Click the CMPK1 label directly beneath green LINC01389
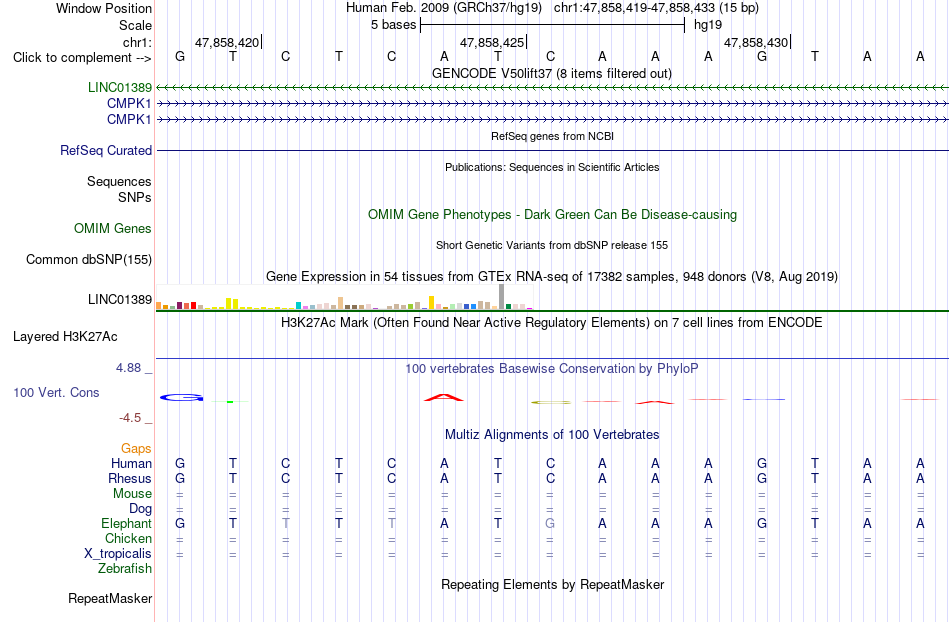The height and width of the screenshot is (622, 950). (129, 103)
